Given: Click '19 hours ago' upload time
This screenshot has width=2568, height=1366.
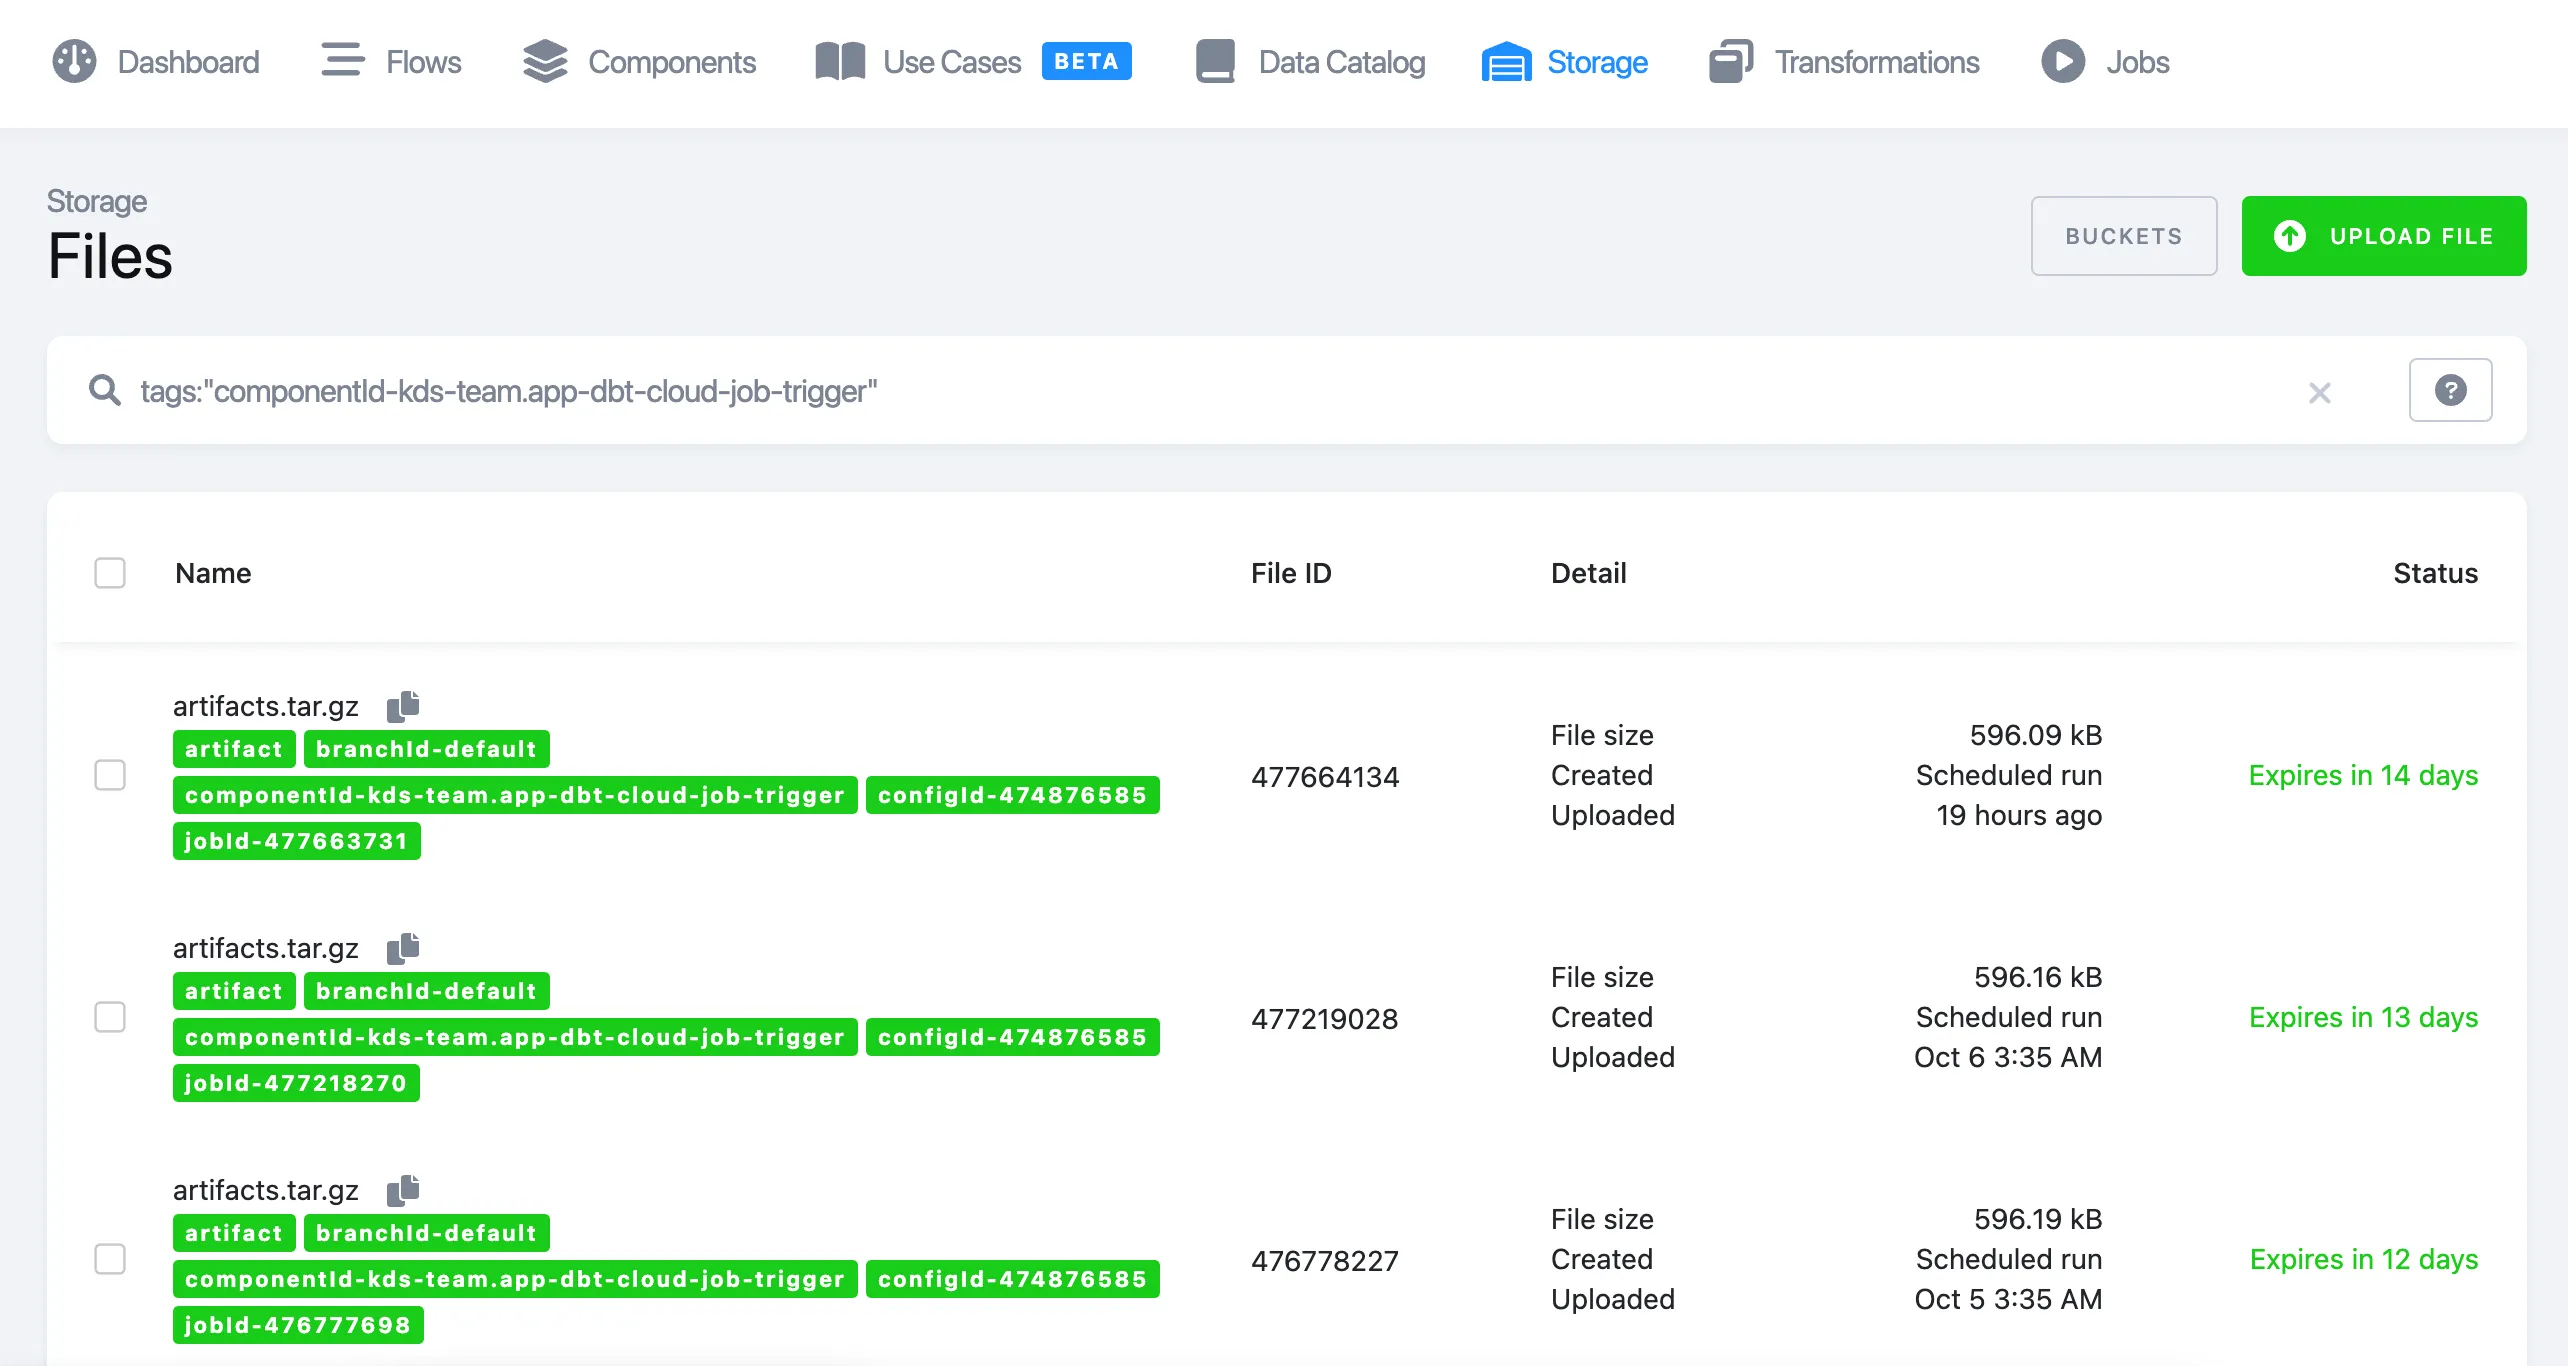Looking at the screenshot, I should 2019,815.
